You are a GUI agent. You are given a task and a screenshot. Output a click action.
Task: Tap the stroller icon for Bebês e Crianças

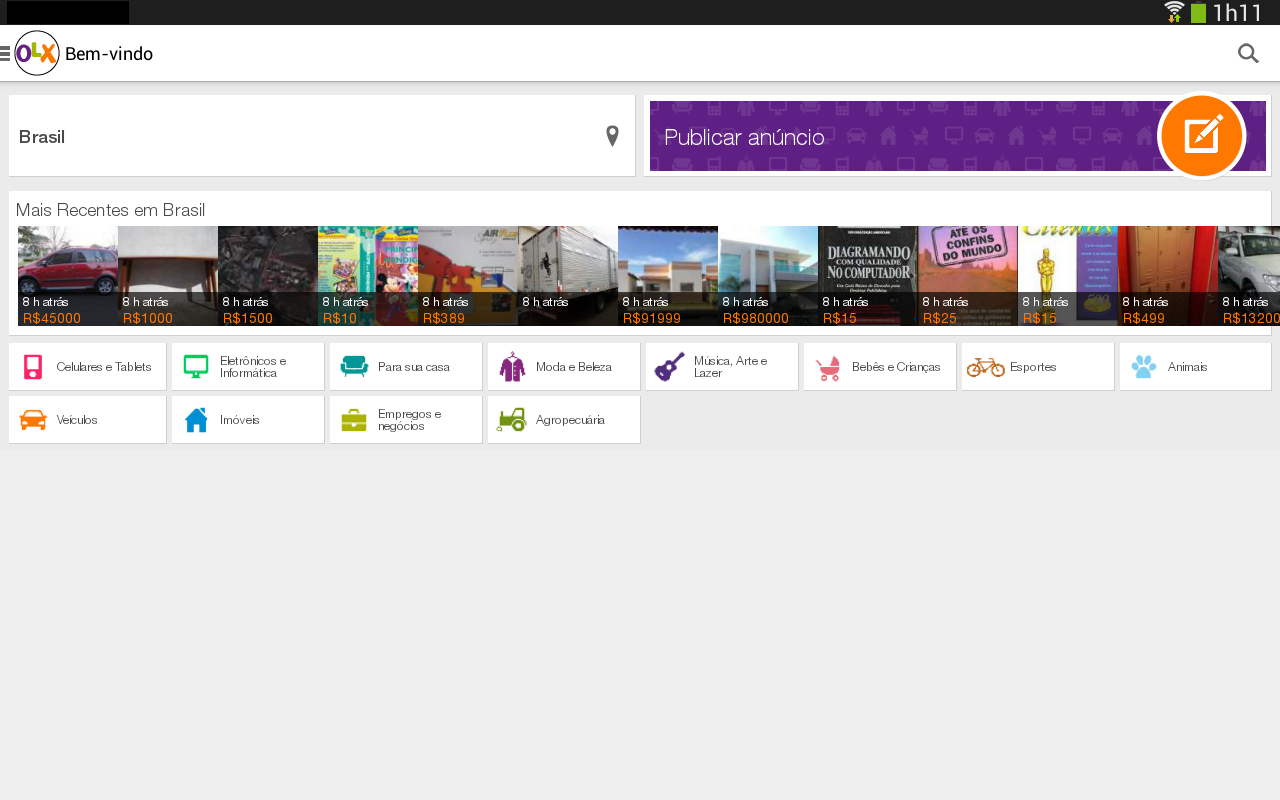tap(828, 368)
